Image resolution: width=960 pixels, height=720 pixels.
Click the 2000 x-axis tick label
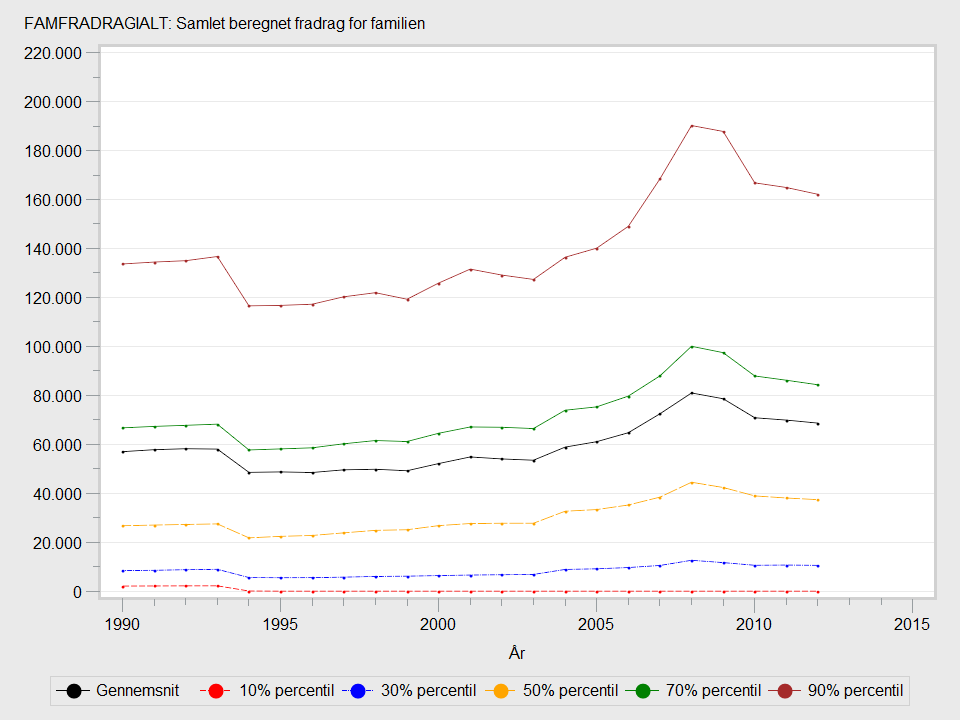(438, 623)
